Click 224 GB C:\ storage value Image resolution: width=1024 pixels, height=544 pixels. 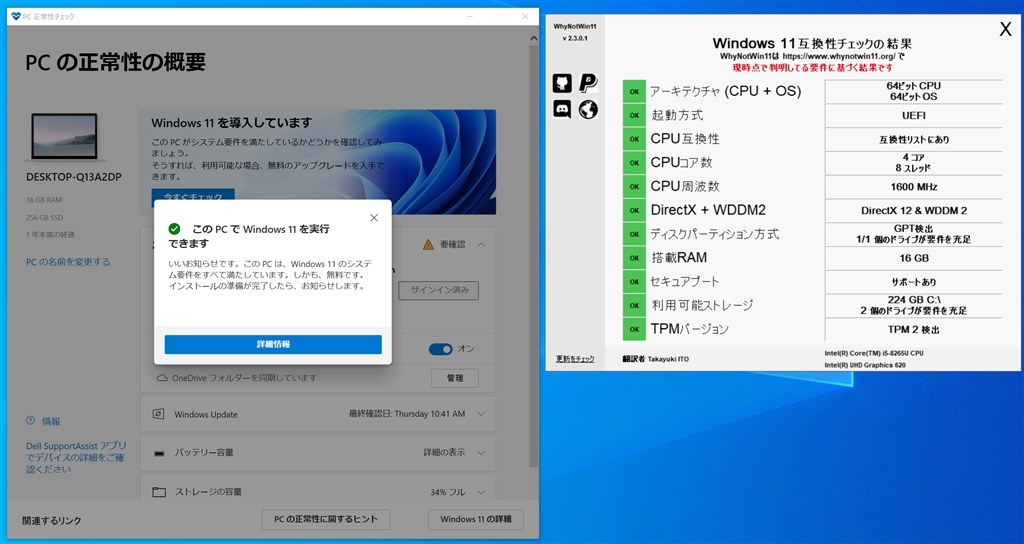[914, 300]
